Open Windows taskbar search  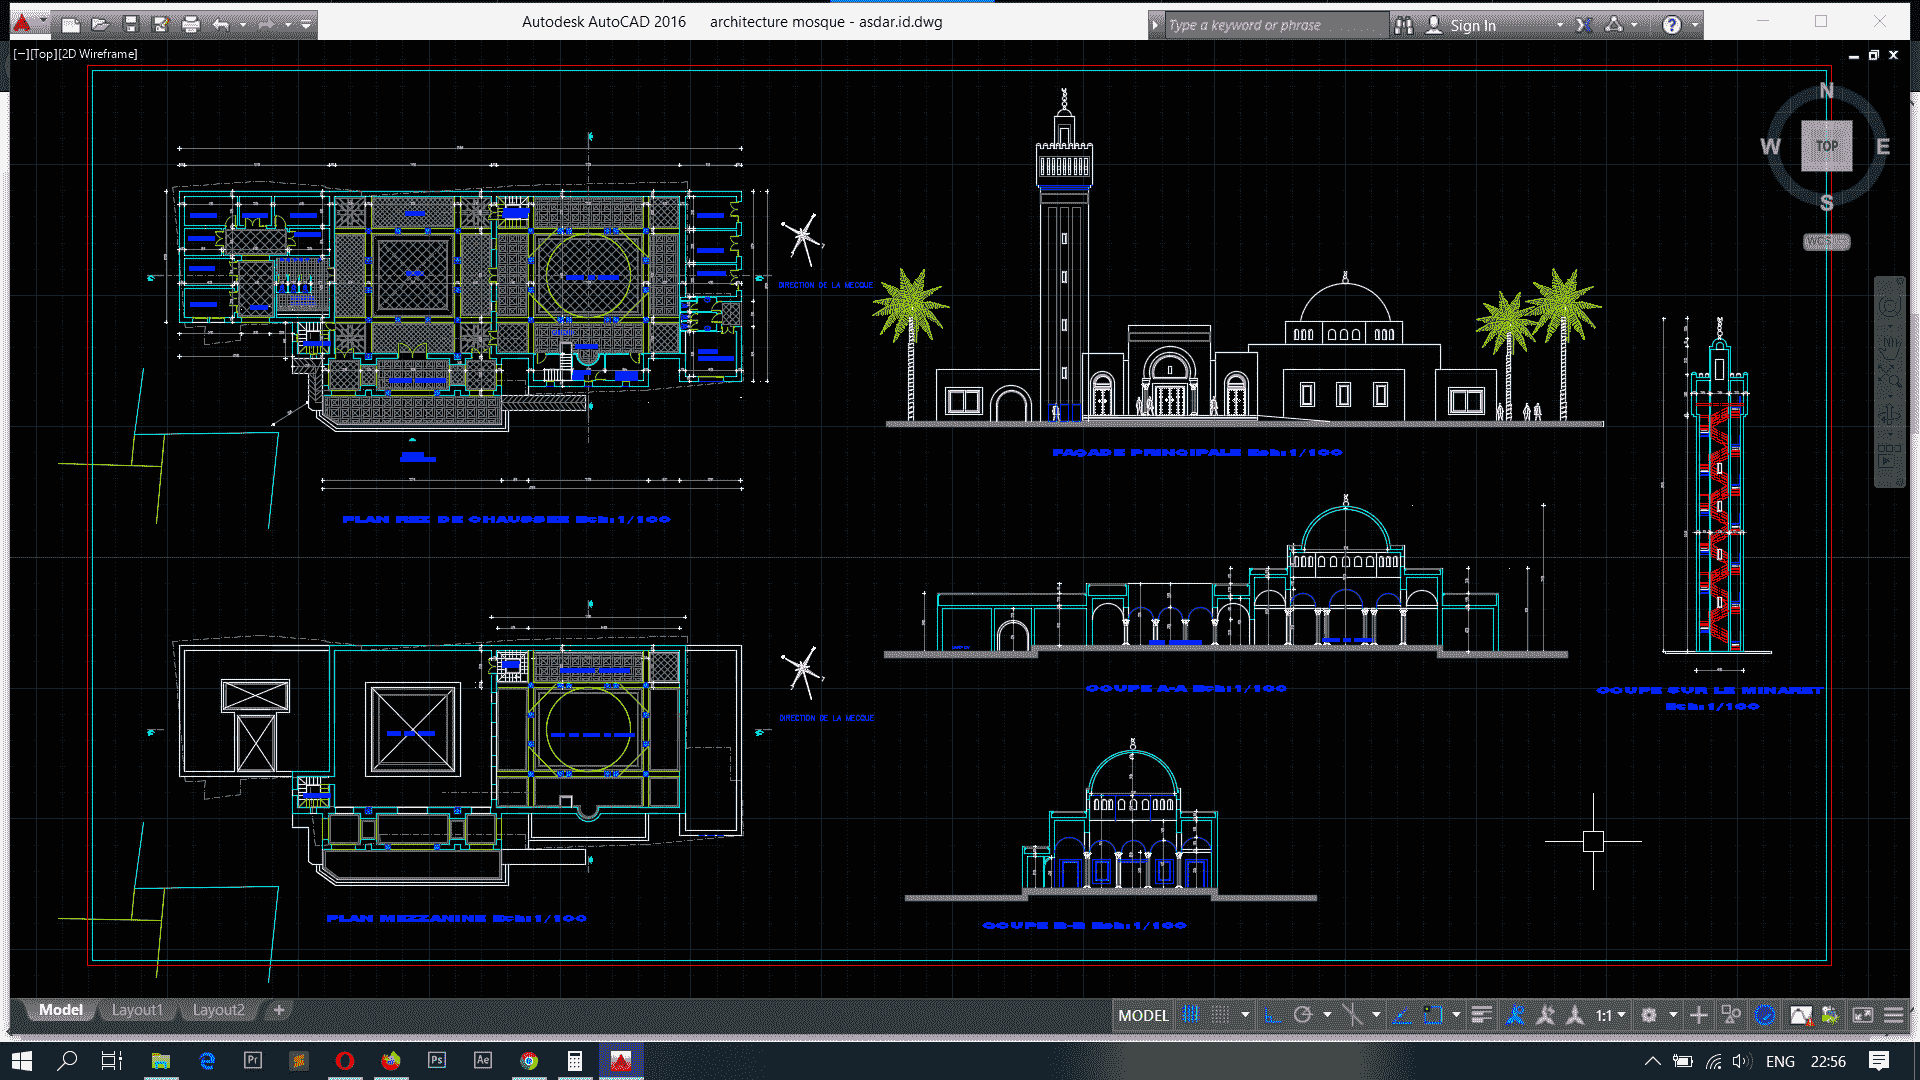[67, 1061]
